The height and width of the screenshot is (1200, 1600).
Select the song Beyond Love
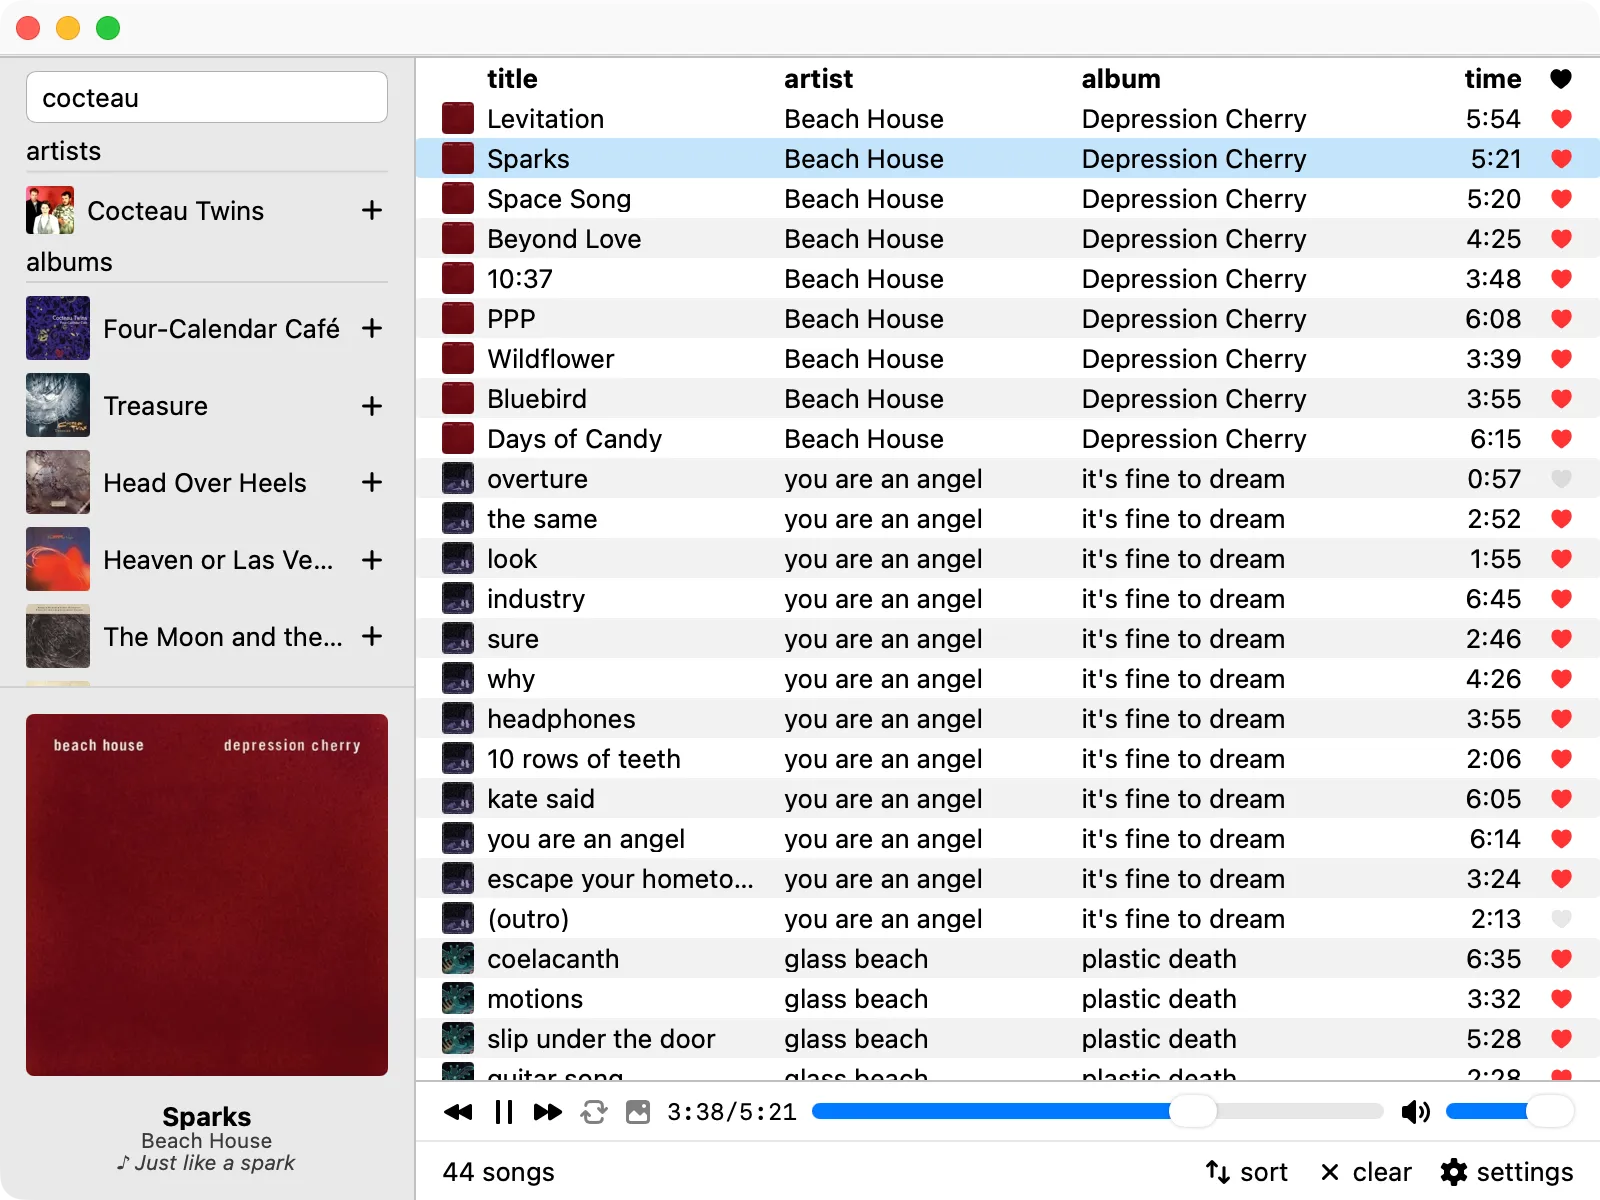tap(1008, 238)
